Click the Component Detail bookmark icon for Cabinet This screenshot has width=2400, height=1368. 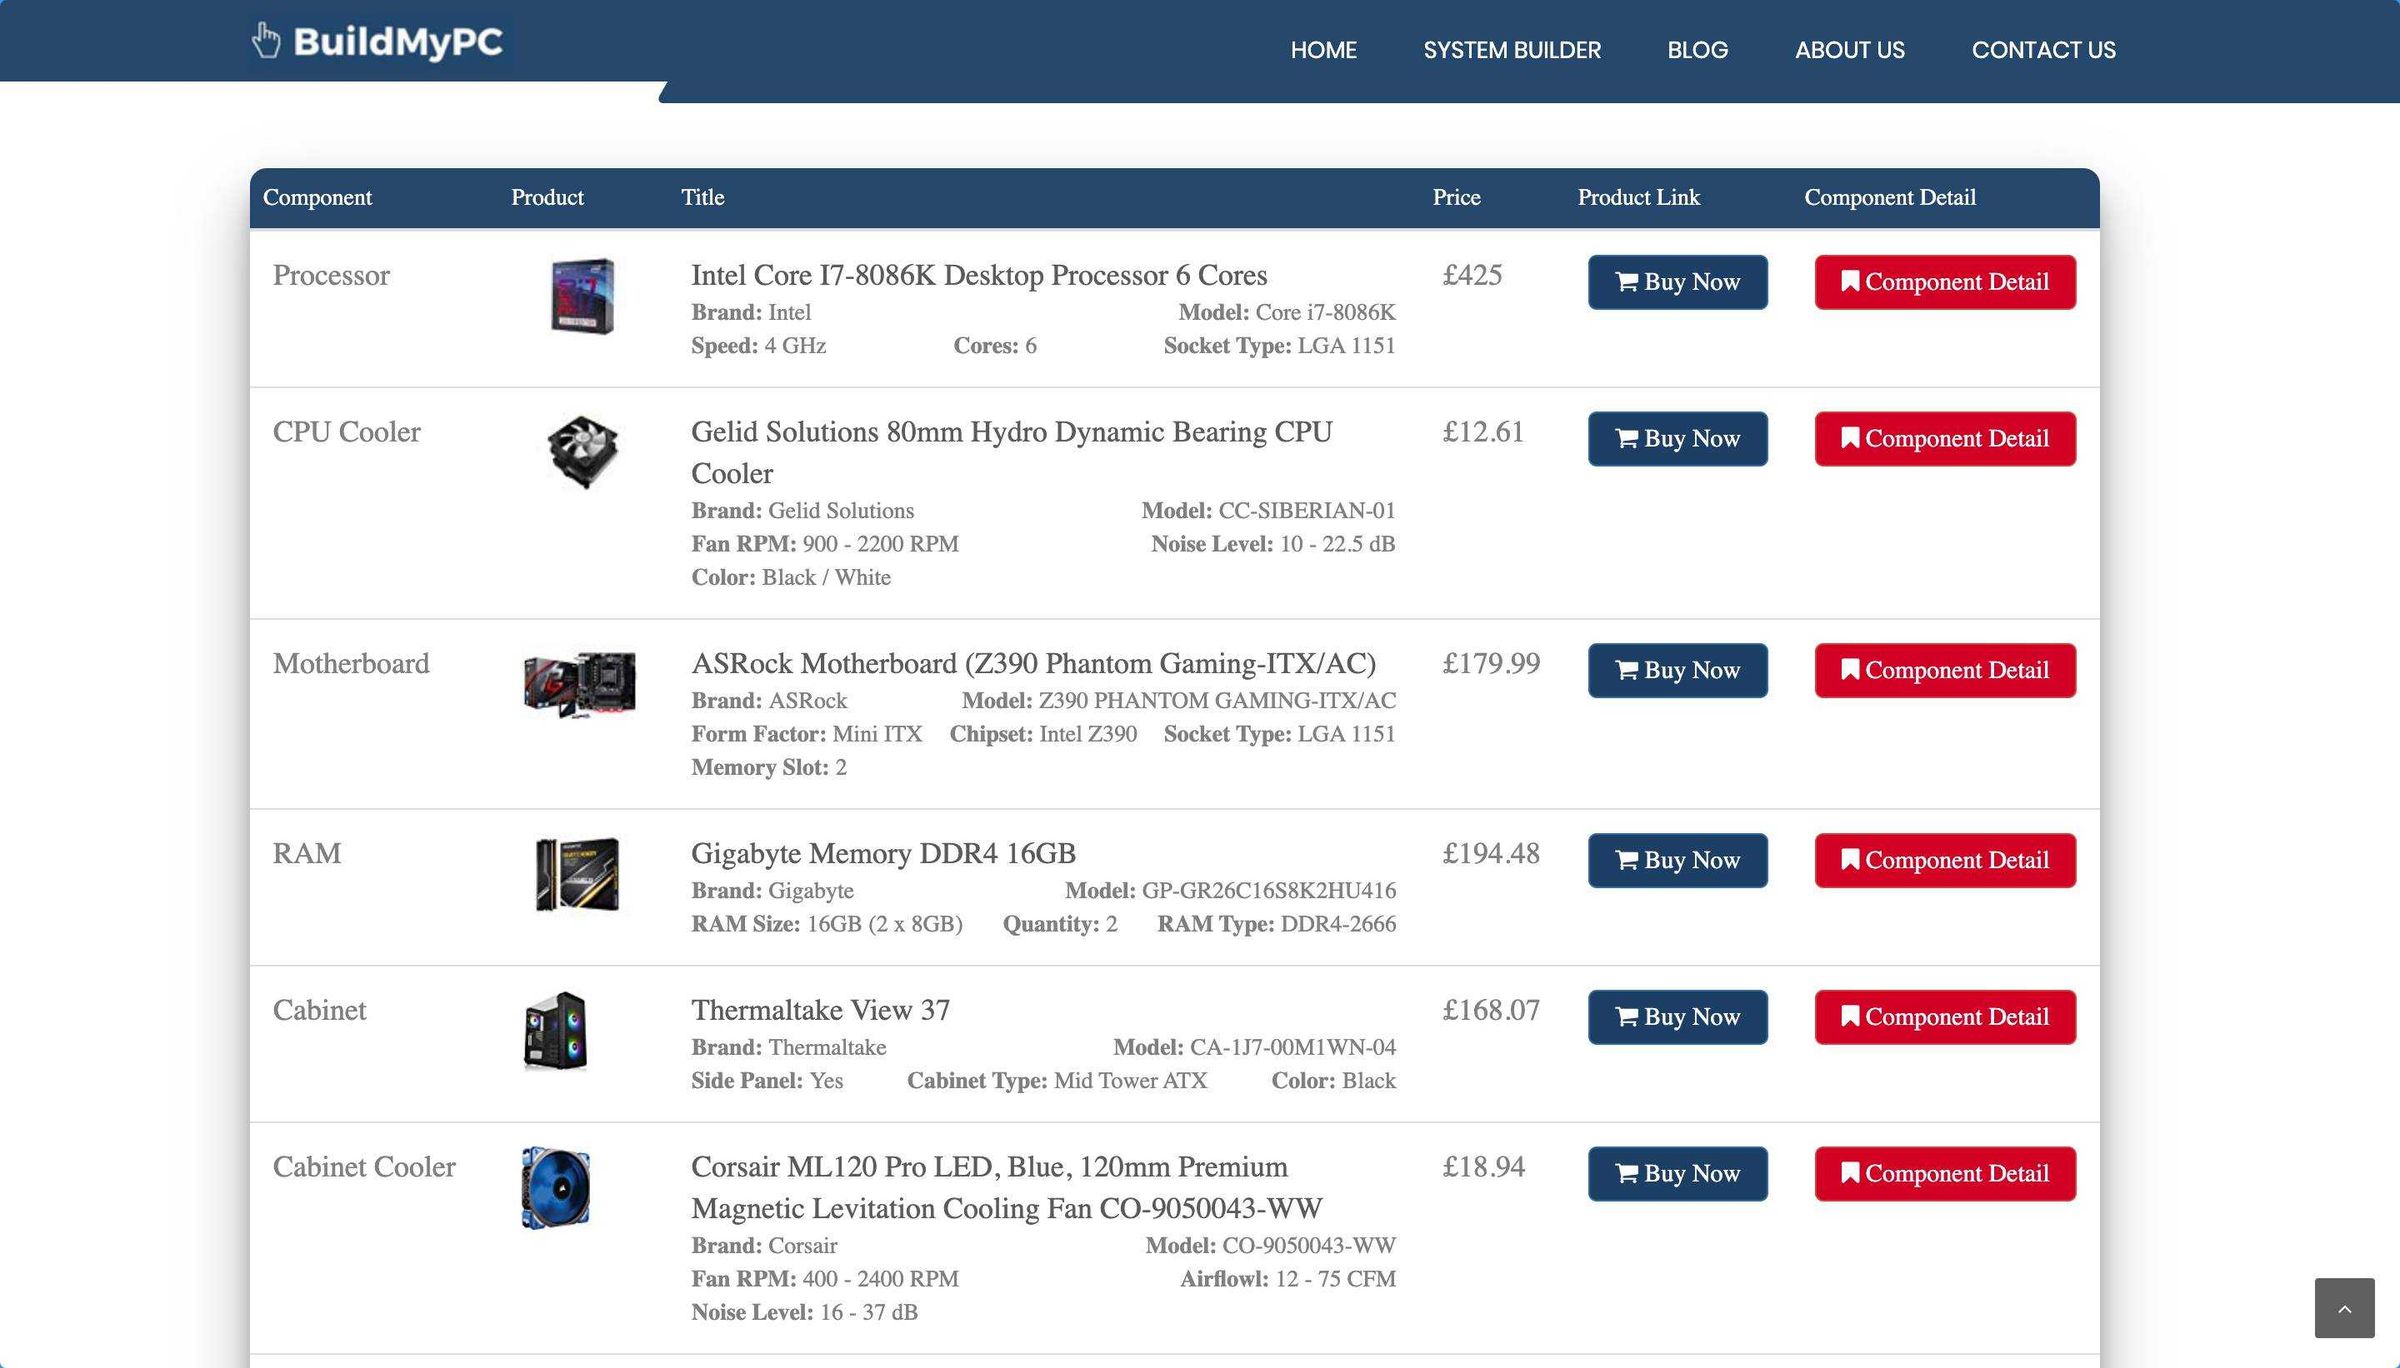[1848, 1017]
